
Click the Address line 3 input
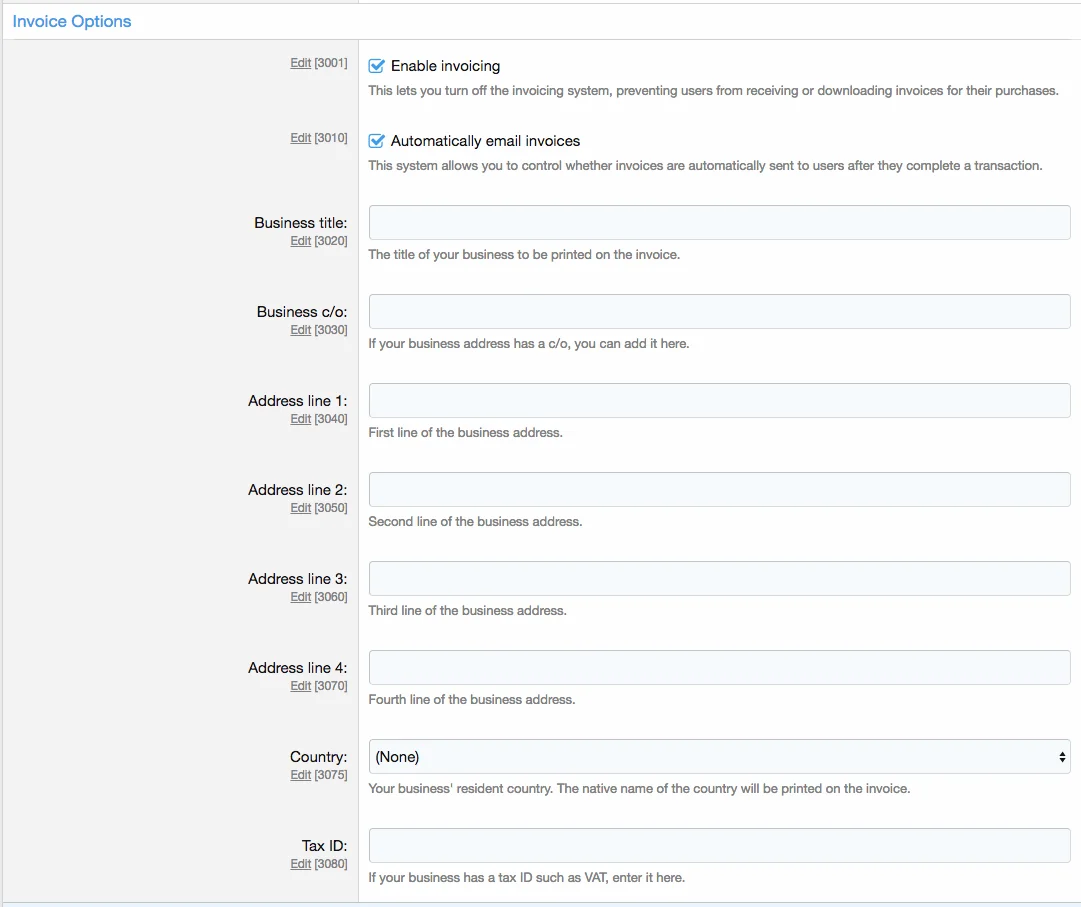pyautogui.click(x=719, y=579)
